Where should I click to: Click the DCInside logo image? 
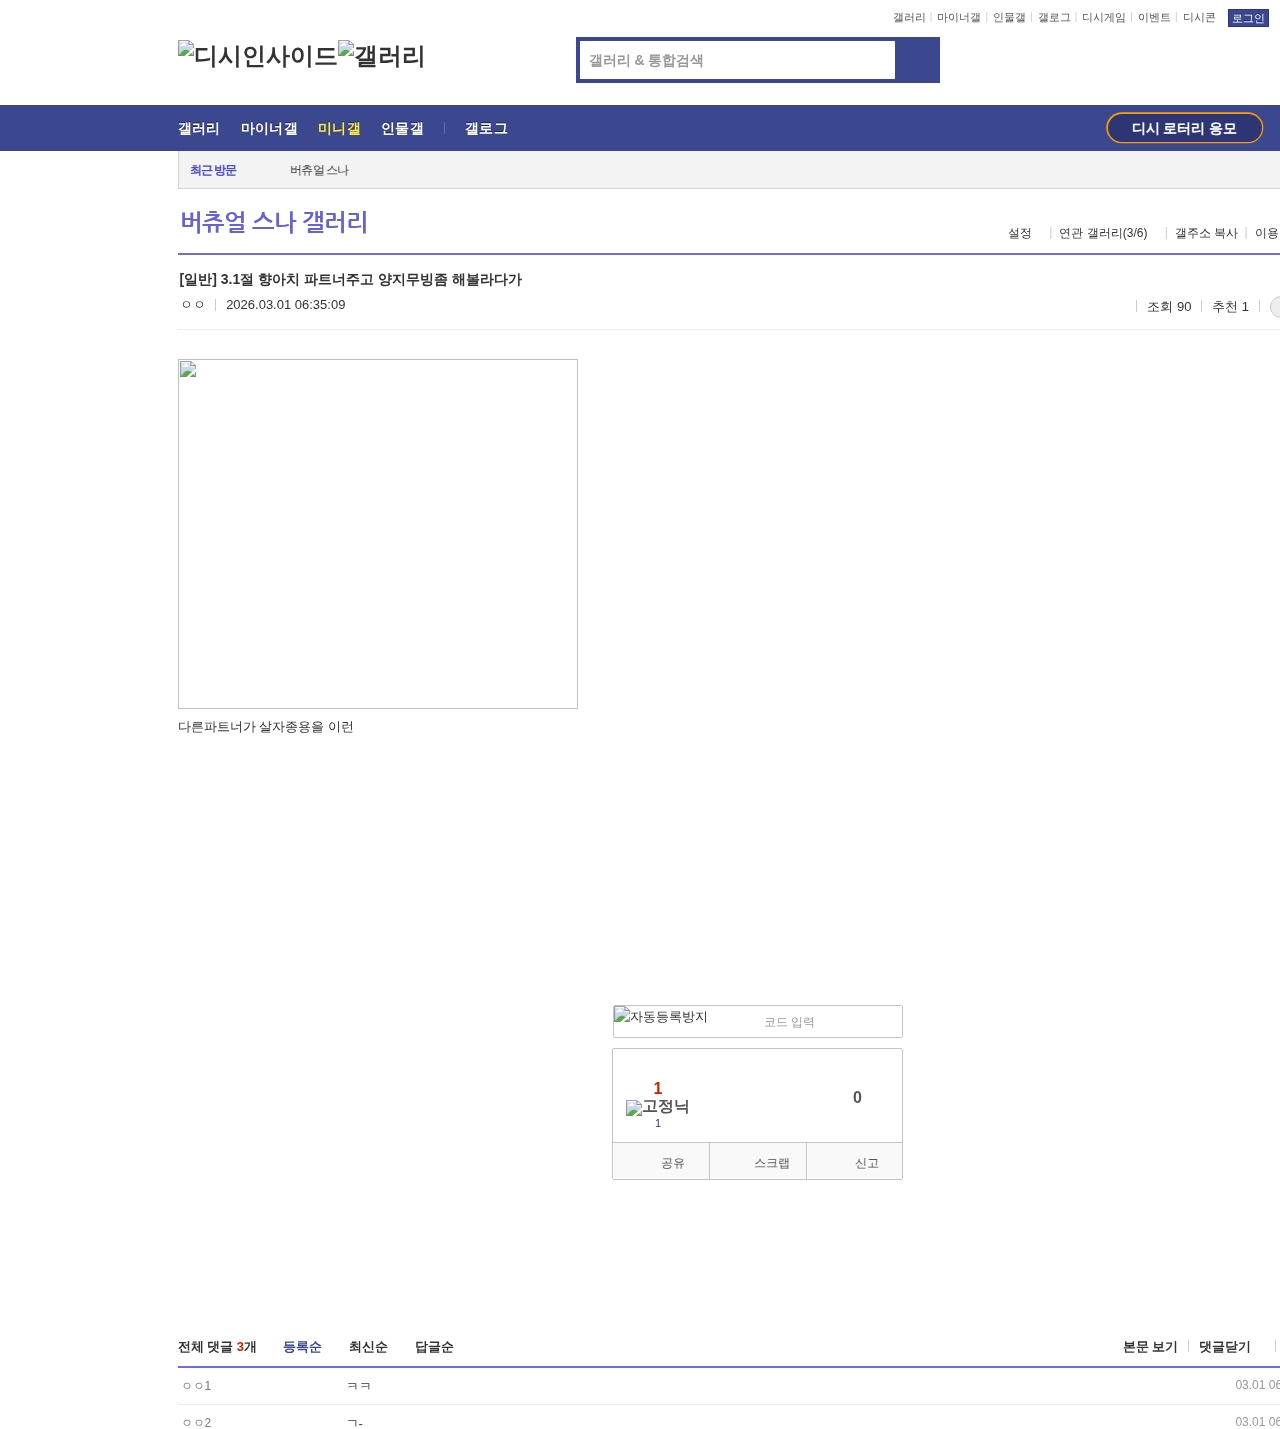[x=257, y=56]
